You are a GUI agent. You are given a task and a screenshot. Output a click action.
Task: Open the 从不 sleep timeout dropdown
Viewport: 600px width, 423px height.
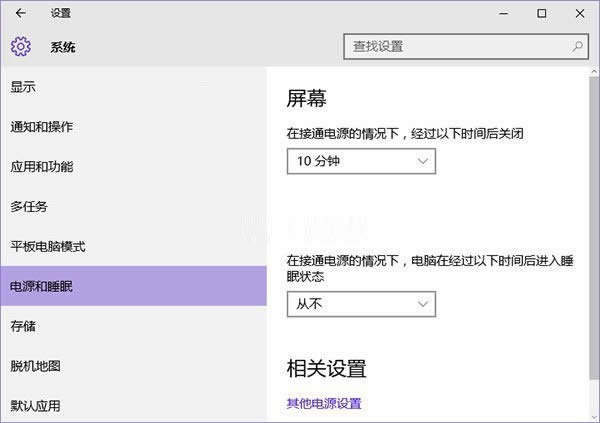[x=361, y=302]
